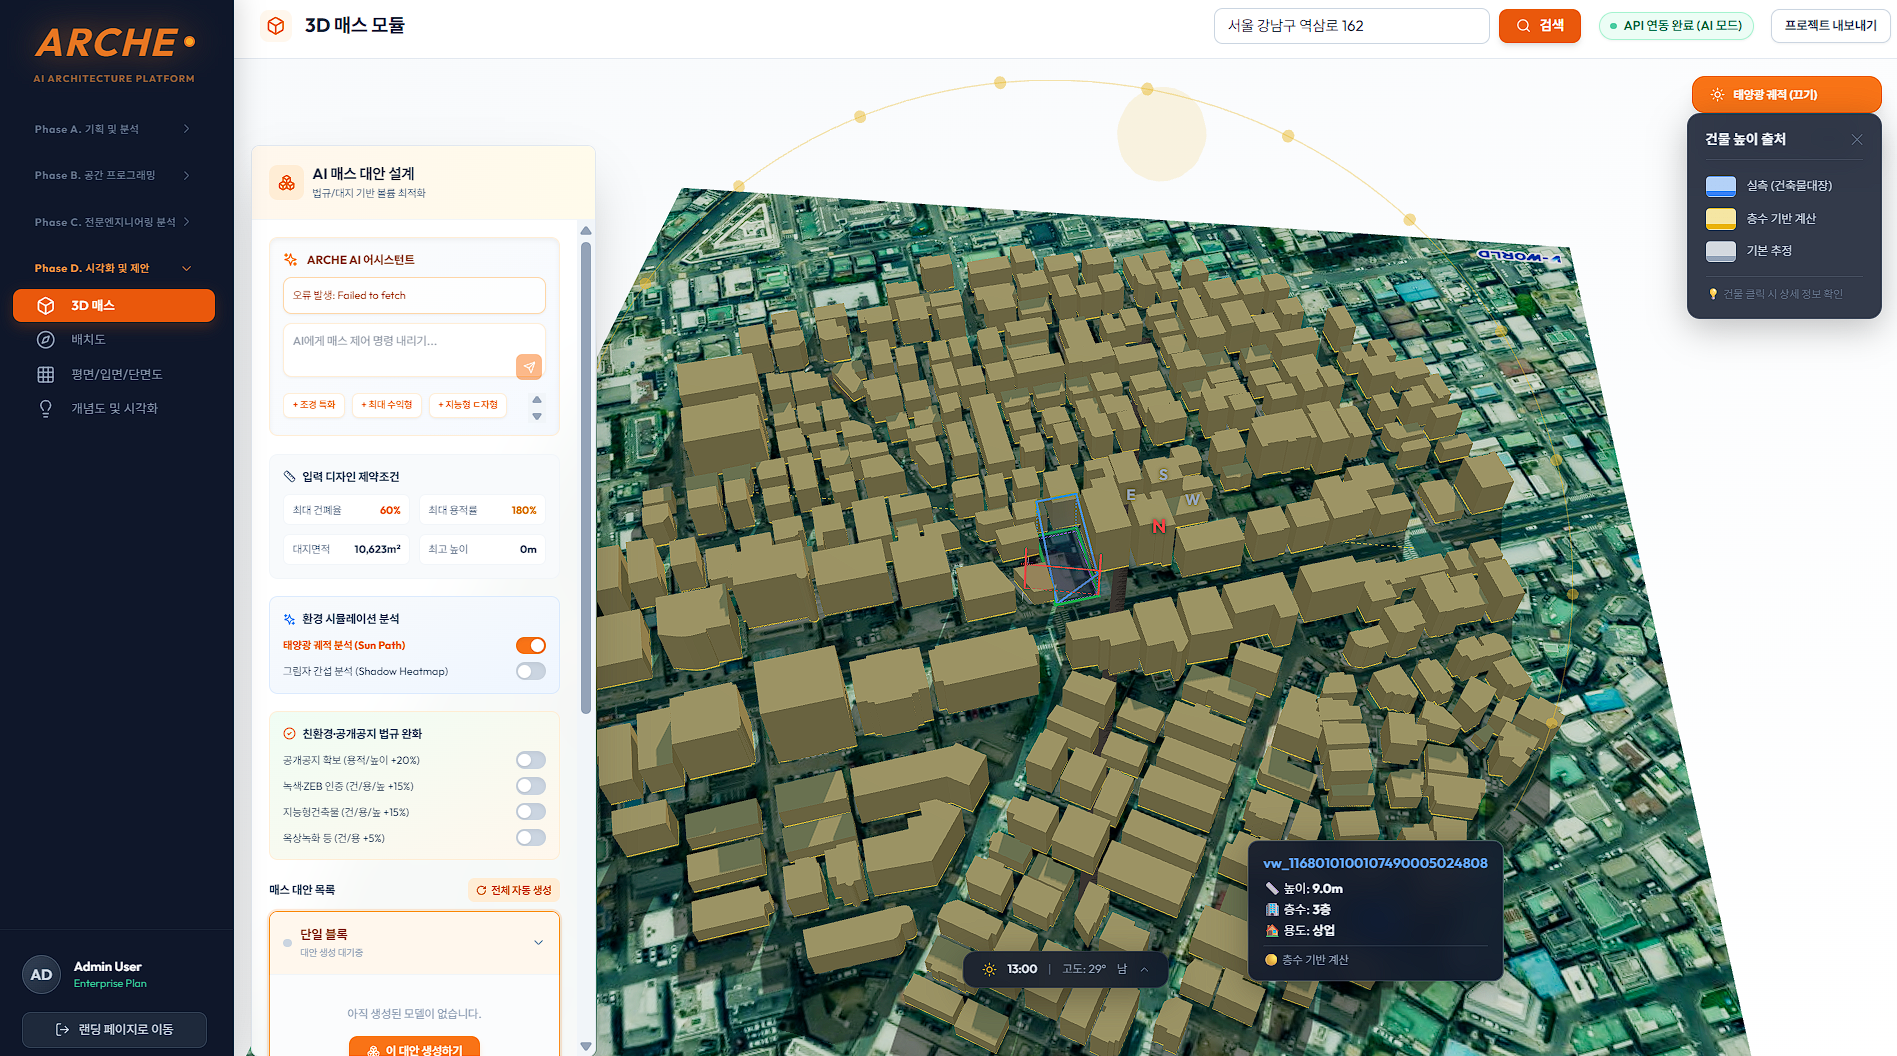The width and height of the screenshot is (1897, 1056).
Task: Click the house icon beside 용도: 상업
Action: [x=1272, y=931]
